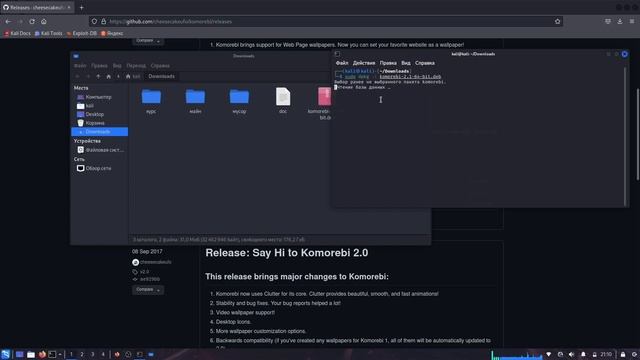The height and width of the screenshot is (360, 640).
Task: Open the Переход menu in the file manager
Action: [x=136, y=66]
